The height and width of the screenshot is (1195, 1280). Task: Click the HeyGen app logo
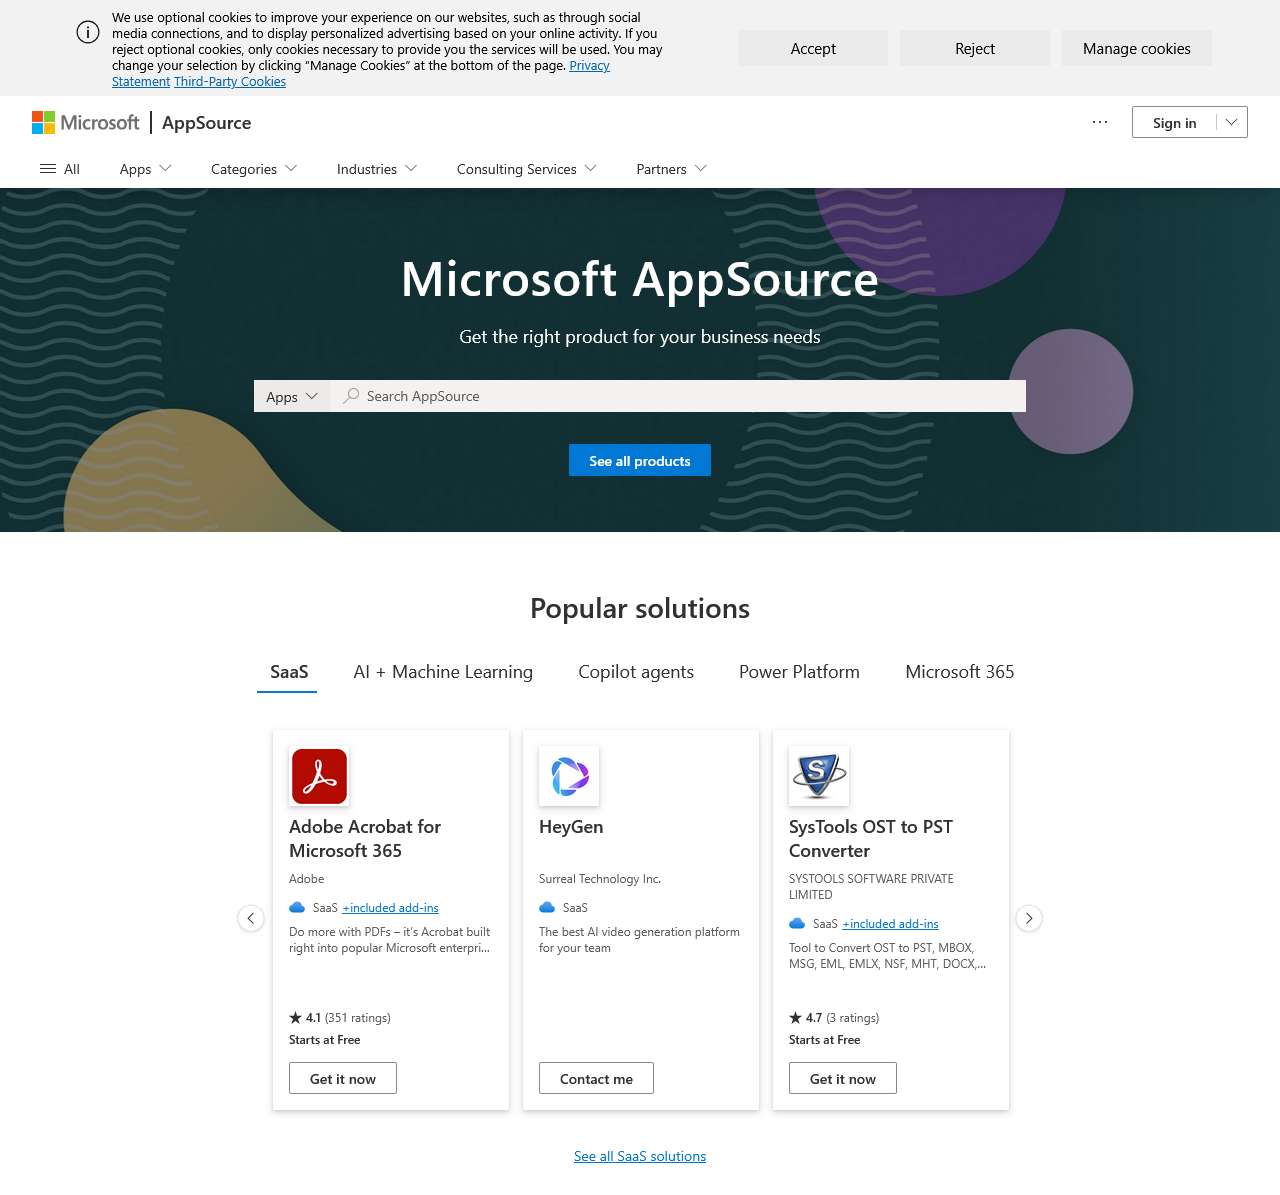pos(569,776)
